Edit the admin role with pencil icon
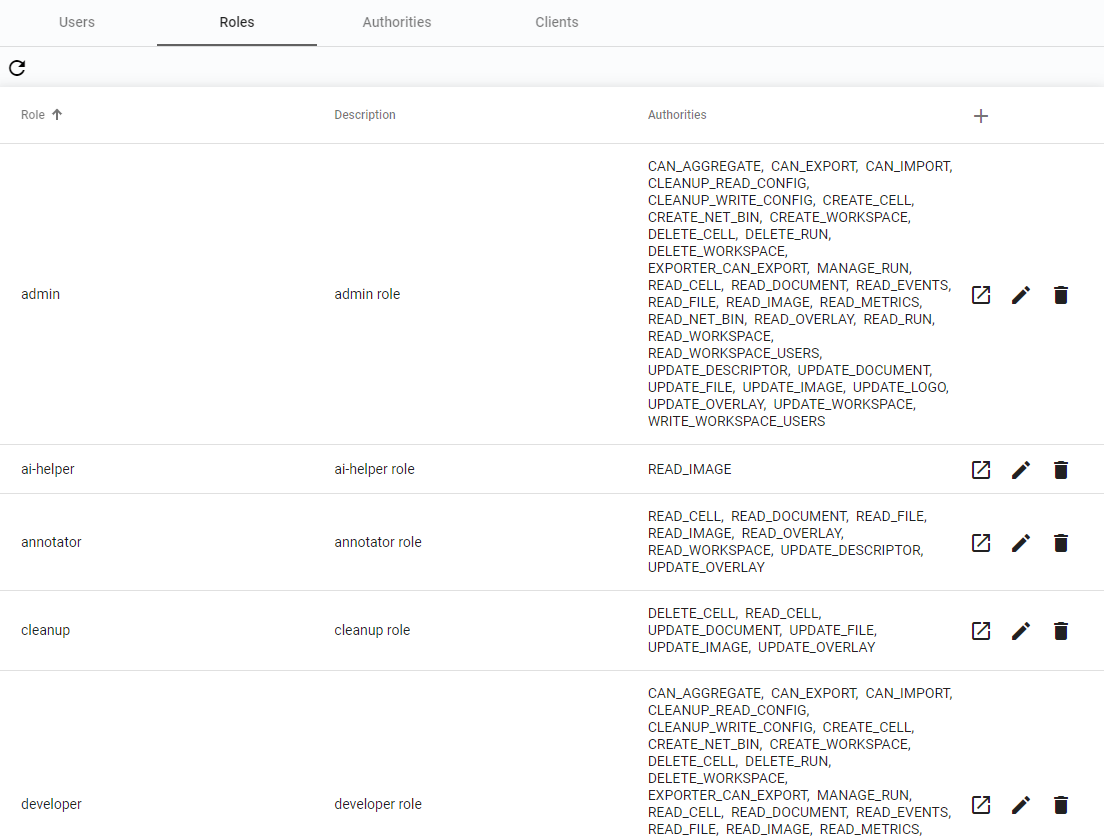Viewport: 1104px width, 839px height. 1021,295
